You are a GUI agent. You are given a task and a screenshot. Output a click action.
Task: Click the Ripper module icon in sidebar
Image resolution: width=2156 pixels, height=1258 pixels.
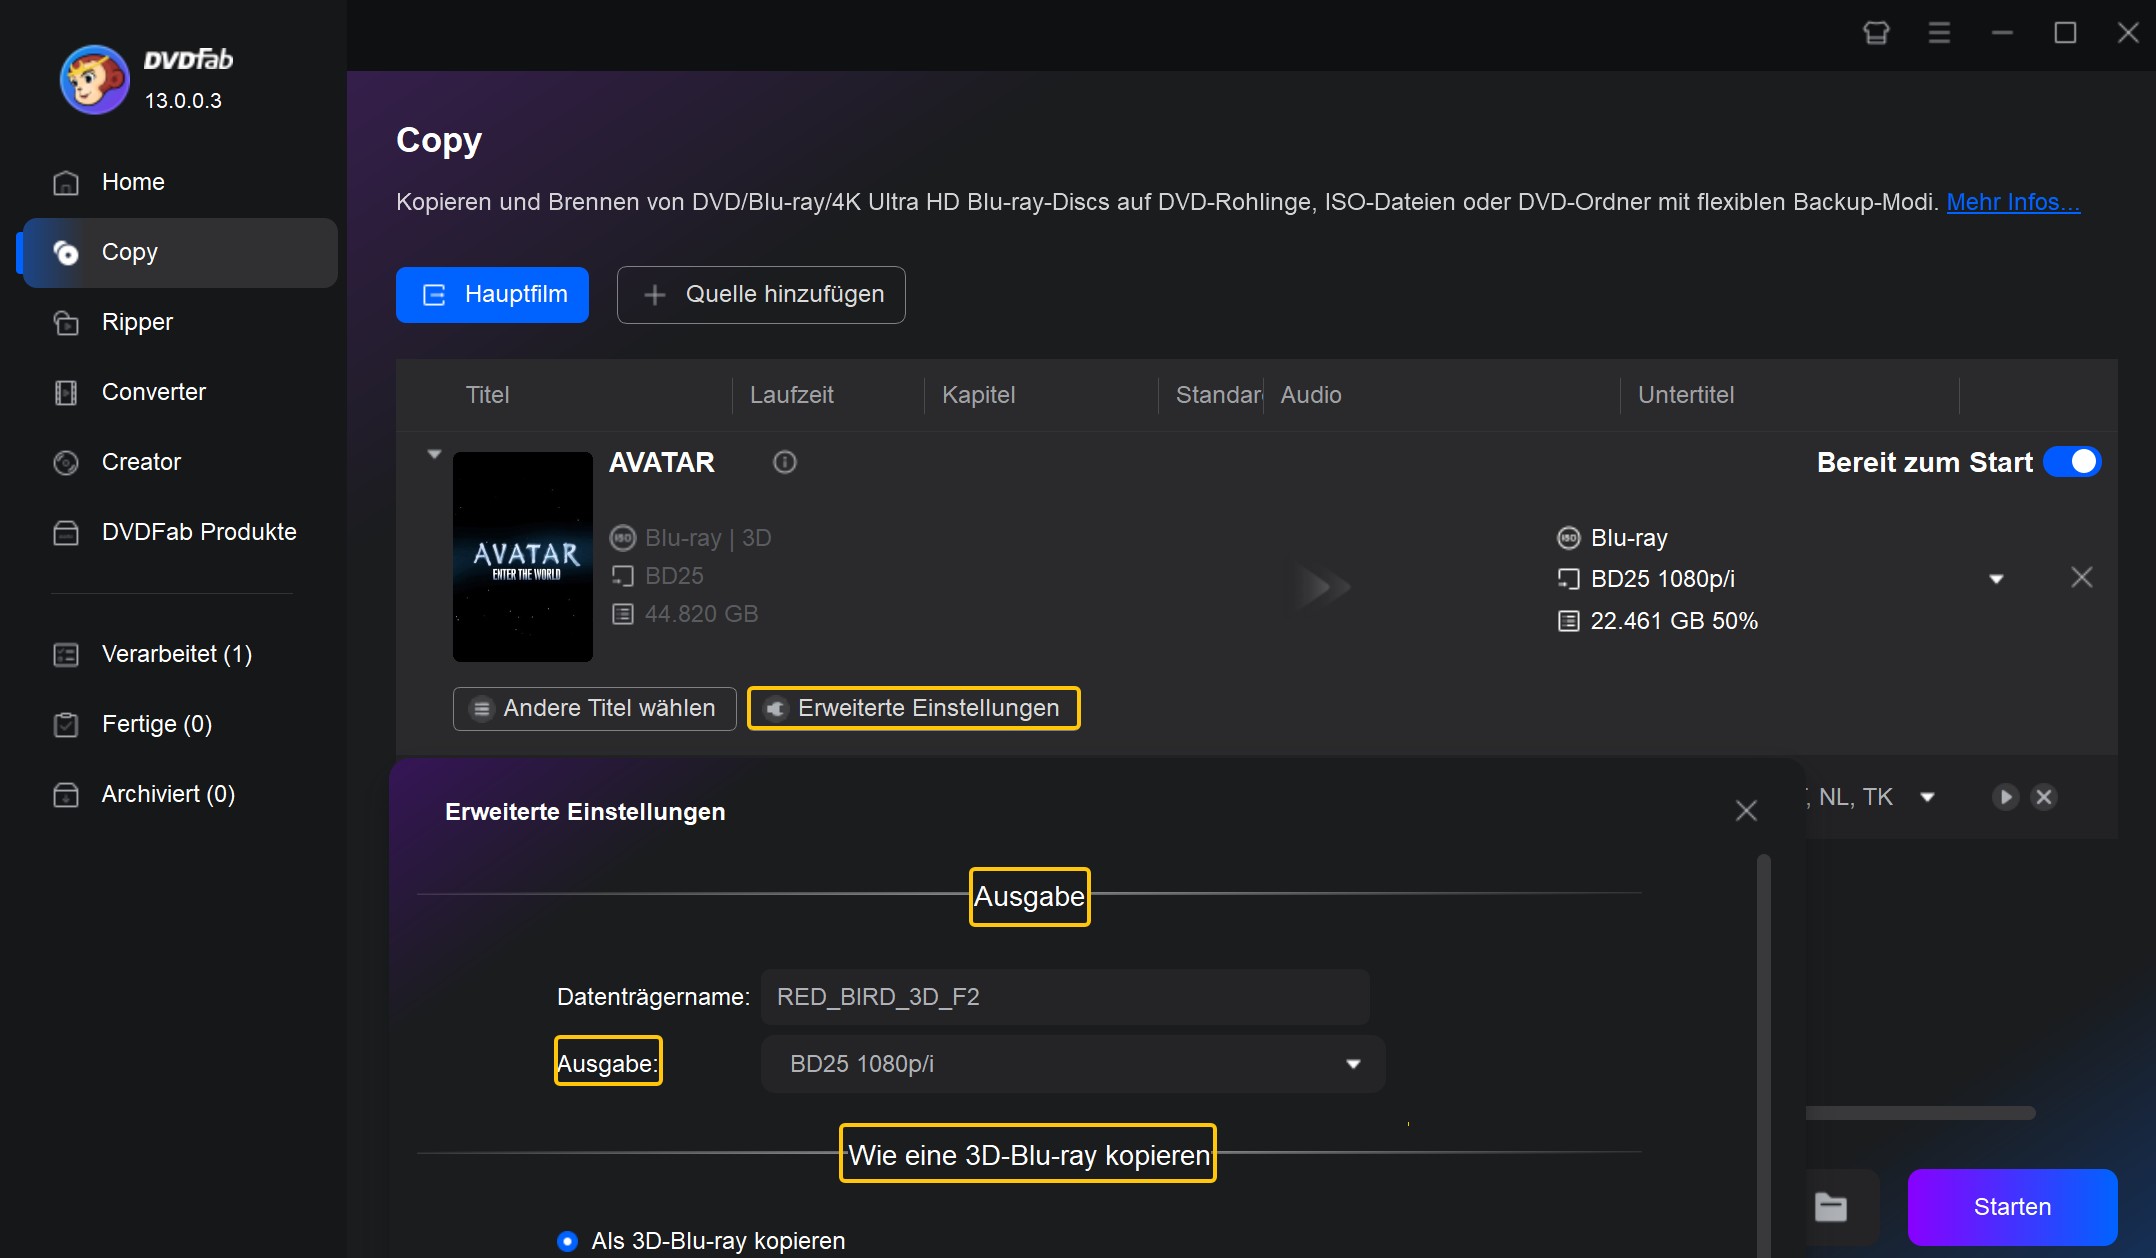pos(67,320)
